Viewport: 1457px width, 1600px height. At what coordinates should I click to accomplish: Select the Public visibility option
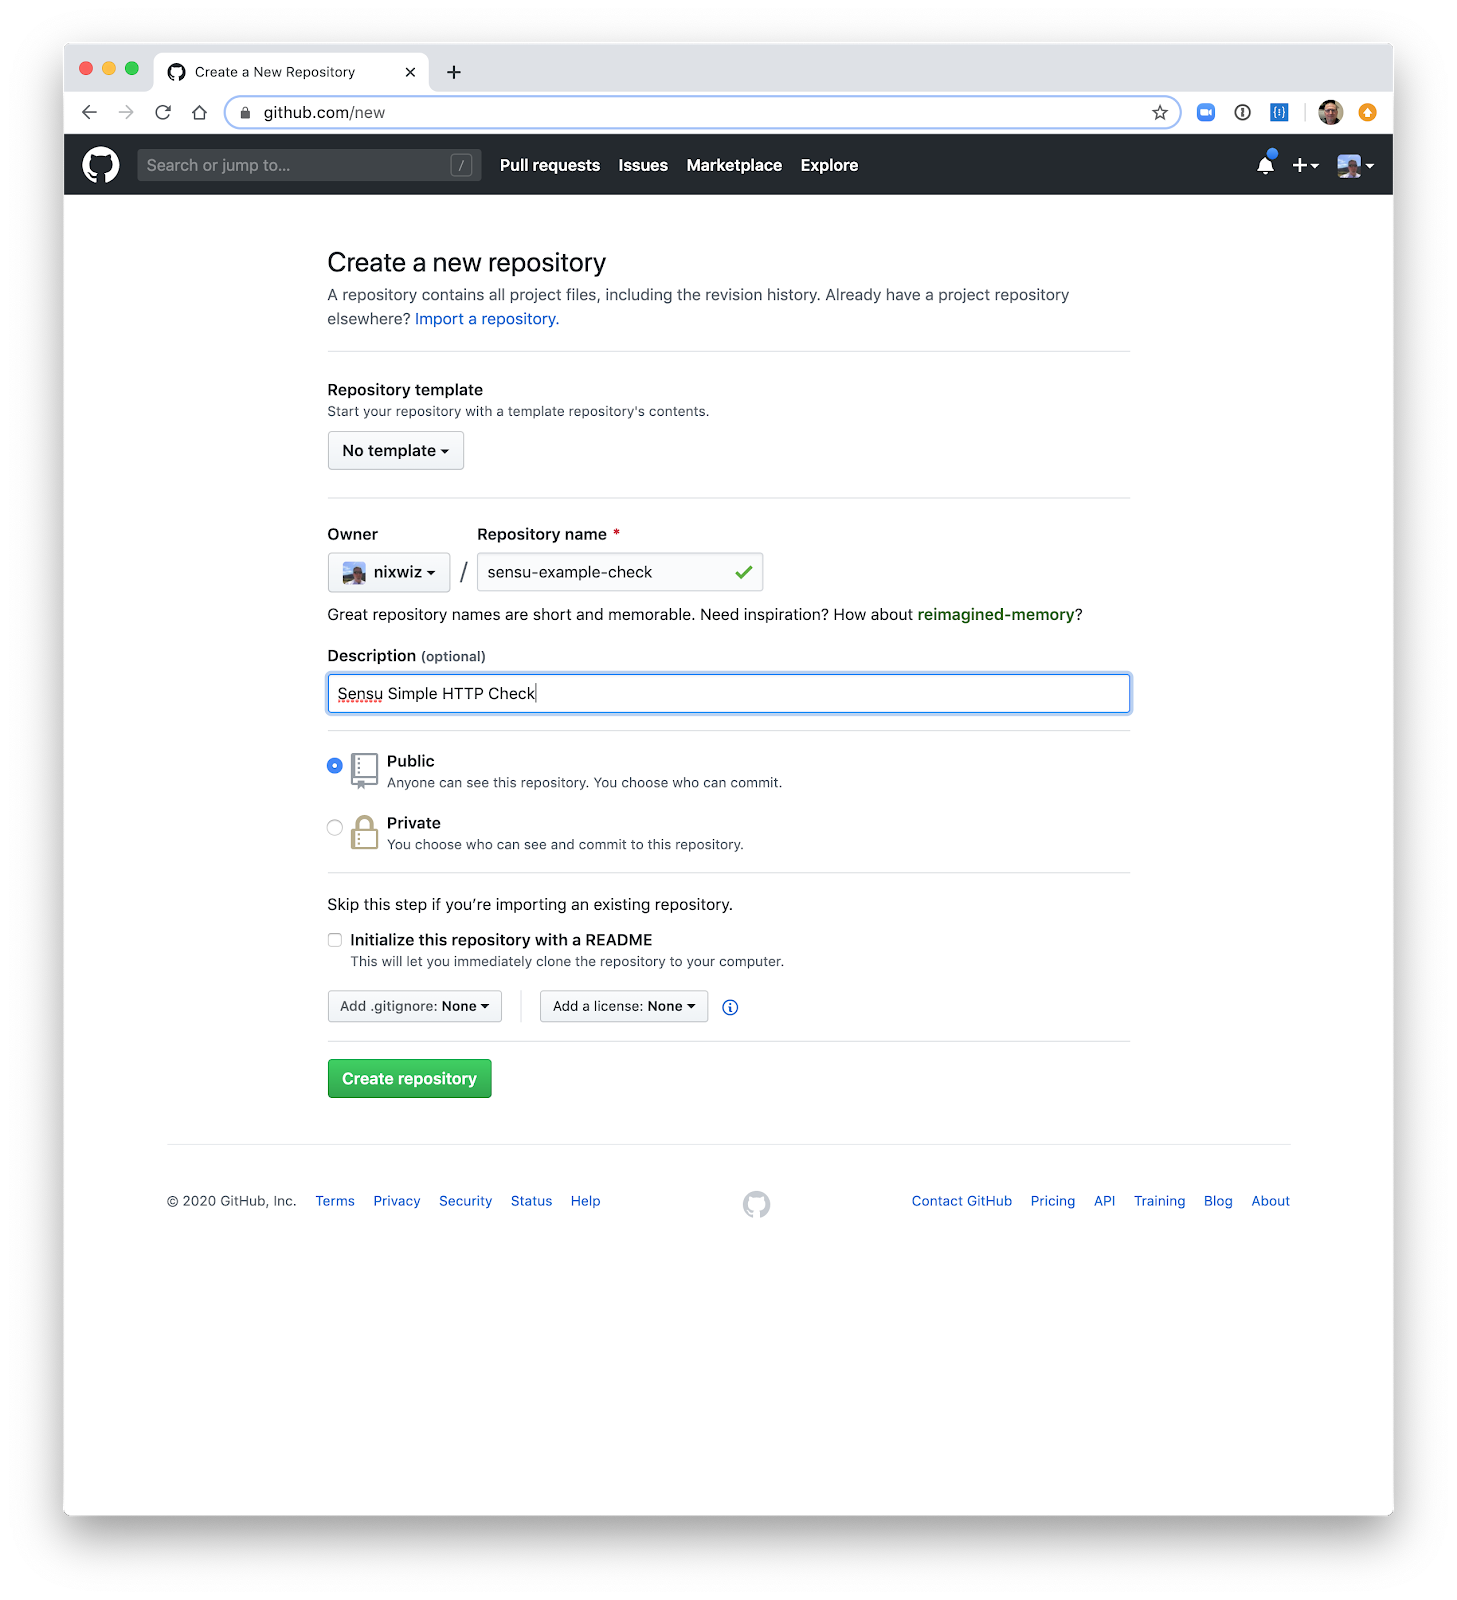point(335,765)
